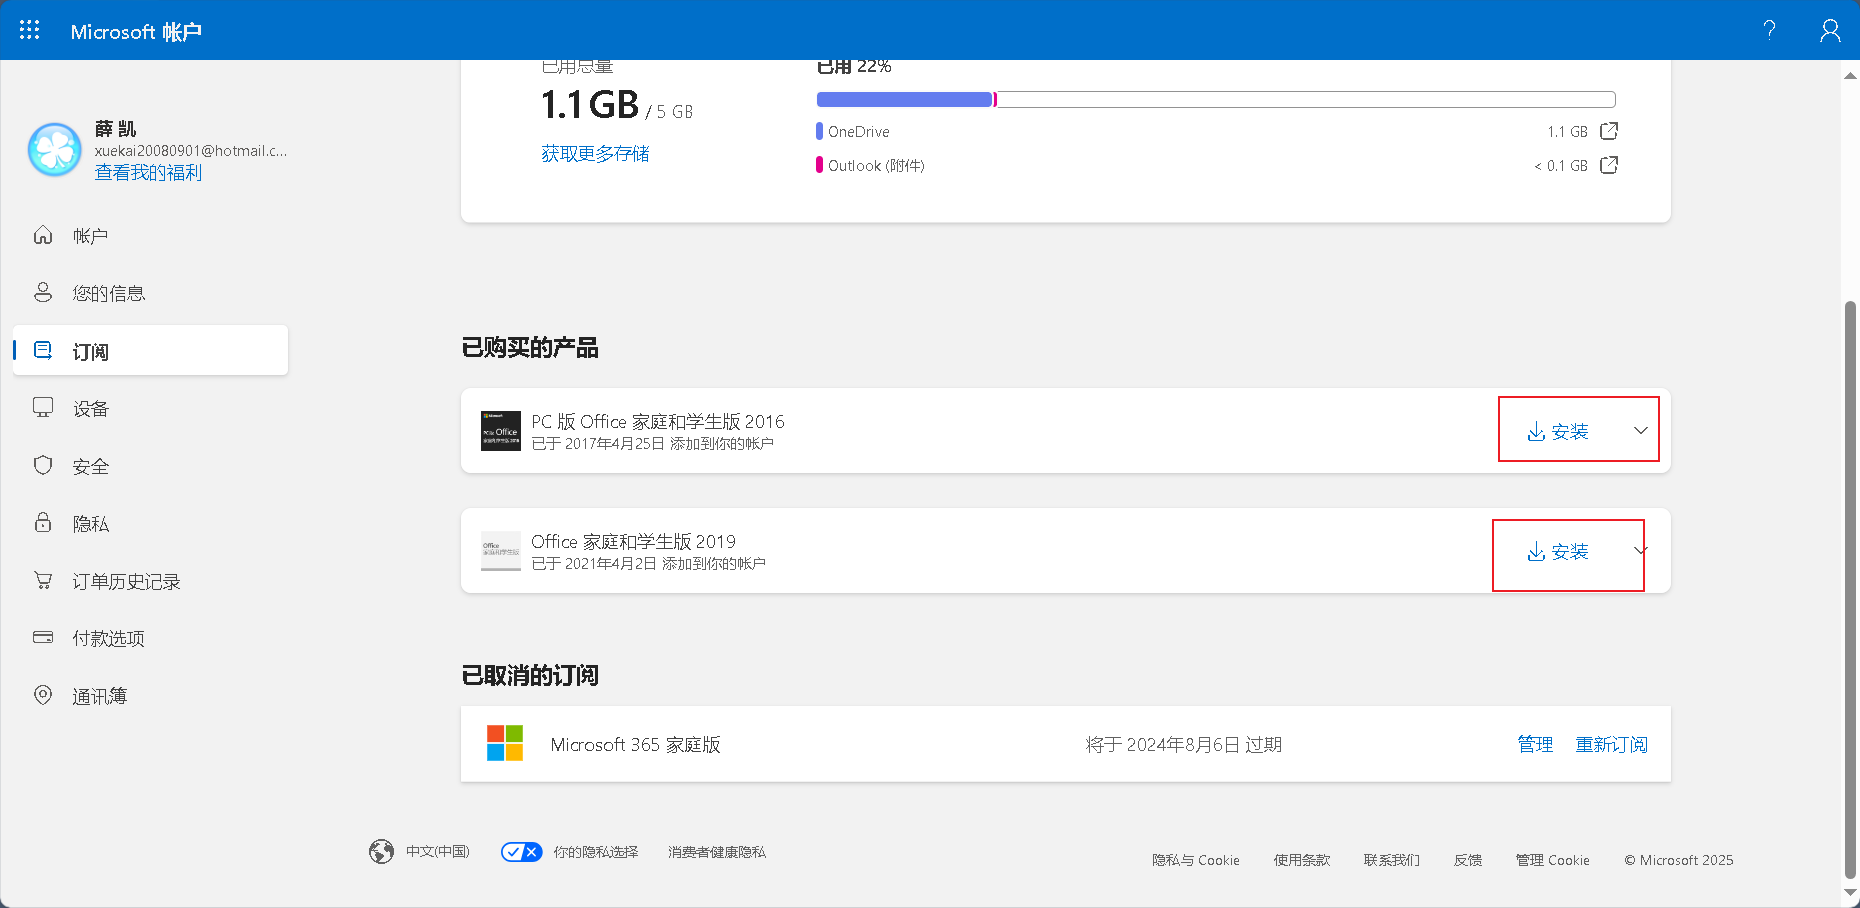Screen dimensions: 1860x908
Task: Click the help question mark icon
Action: (1770, 30)
